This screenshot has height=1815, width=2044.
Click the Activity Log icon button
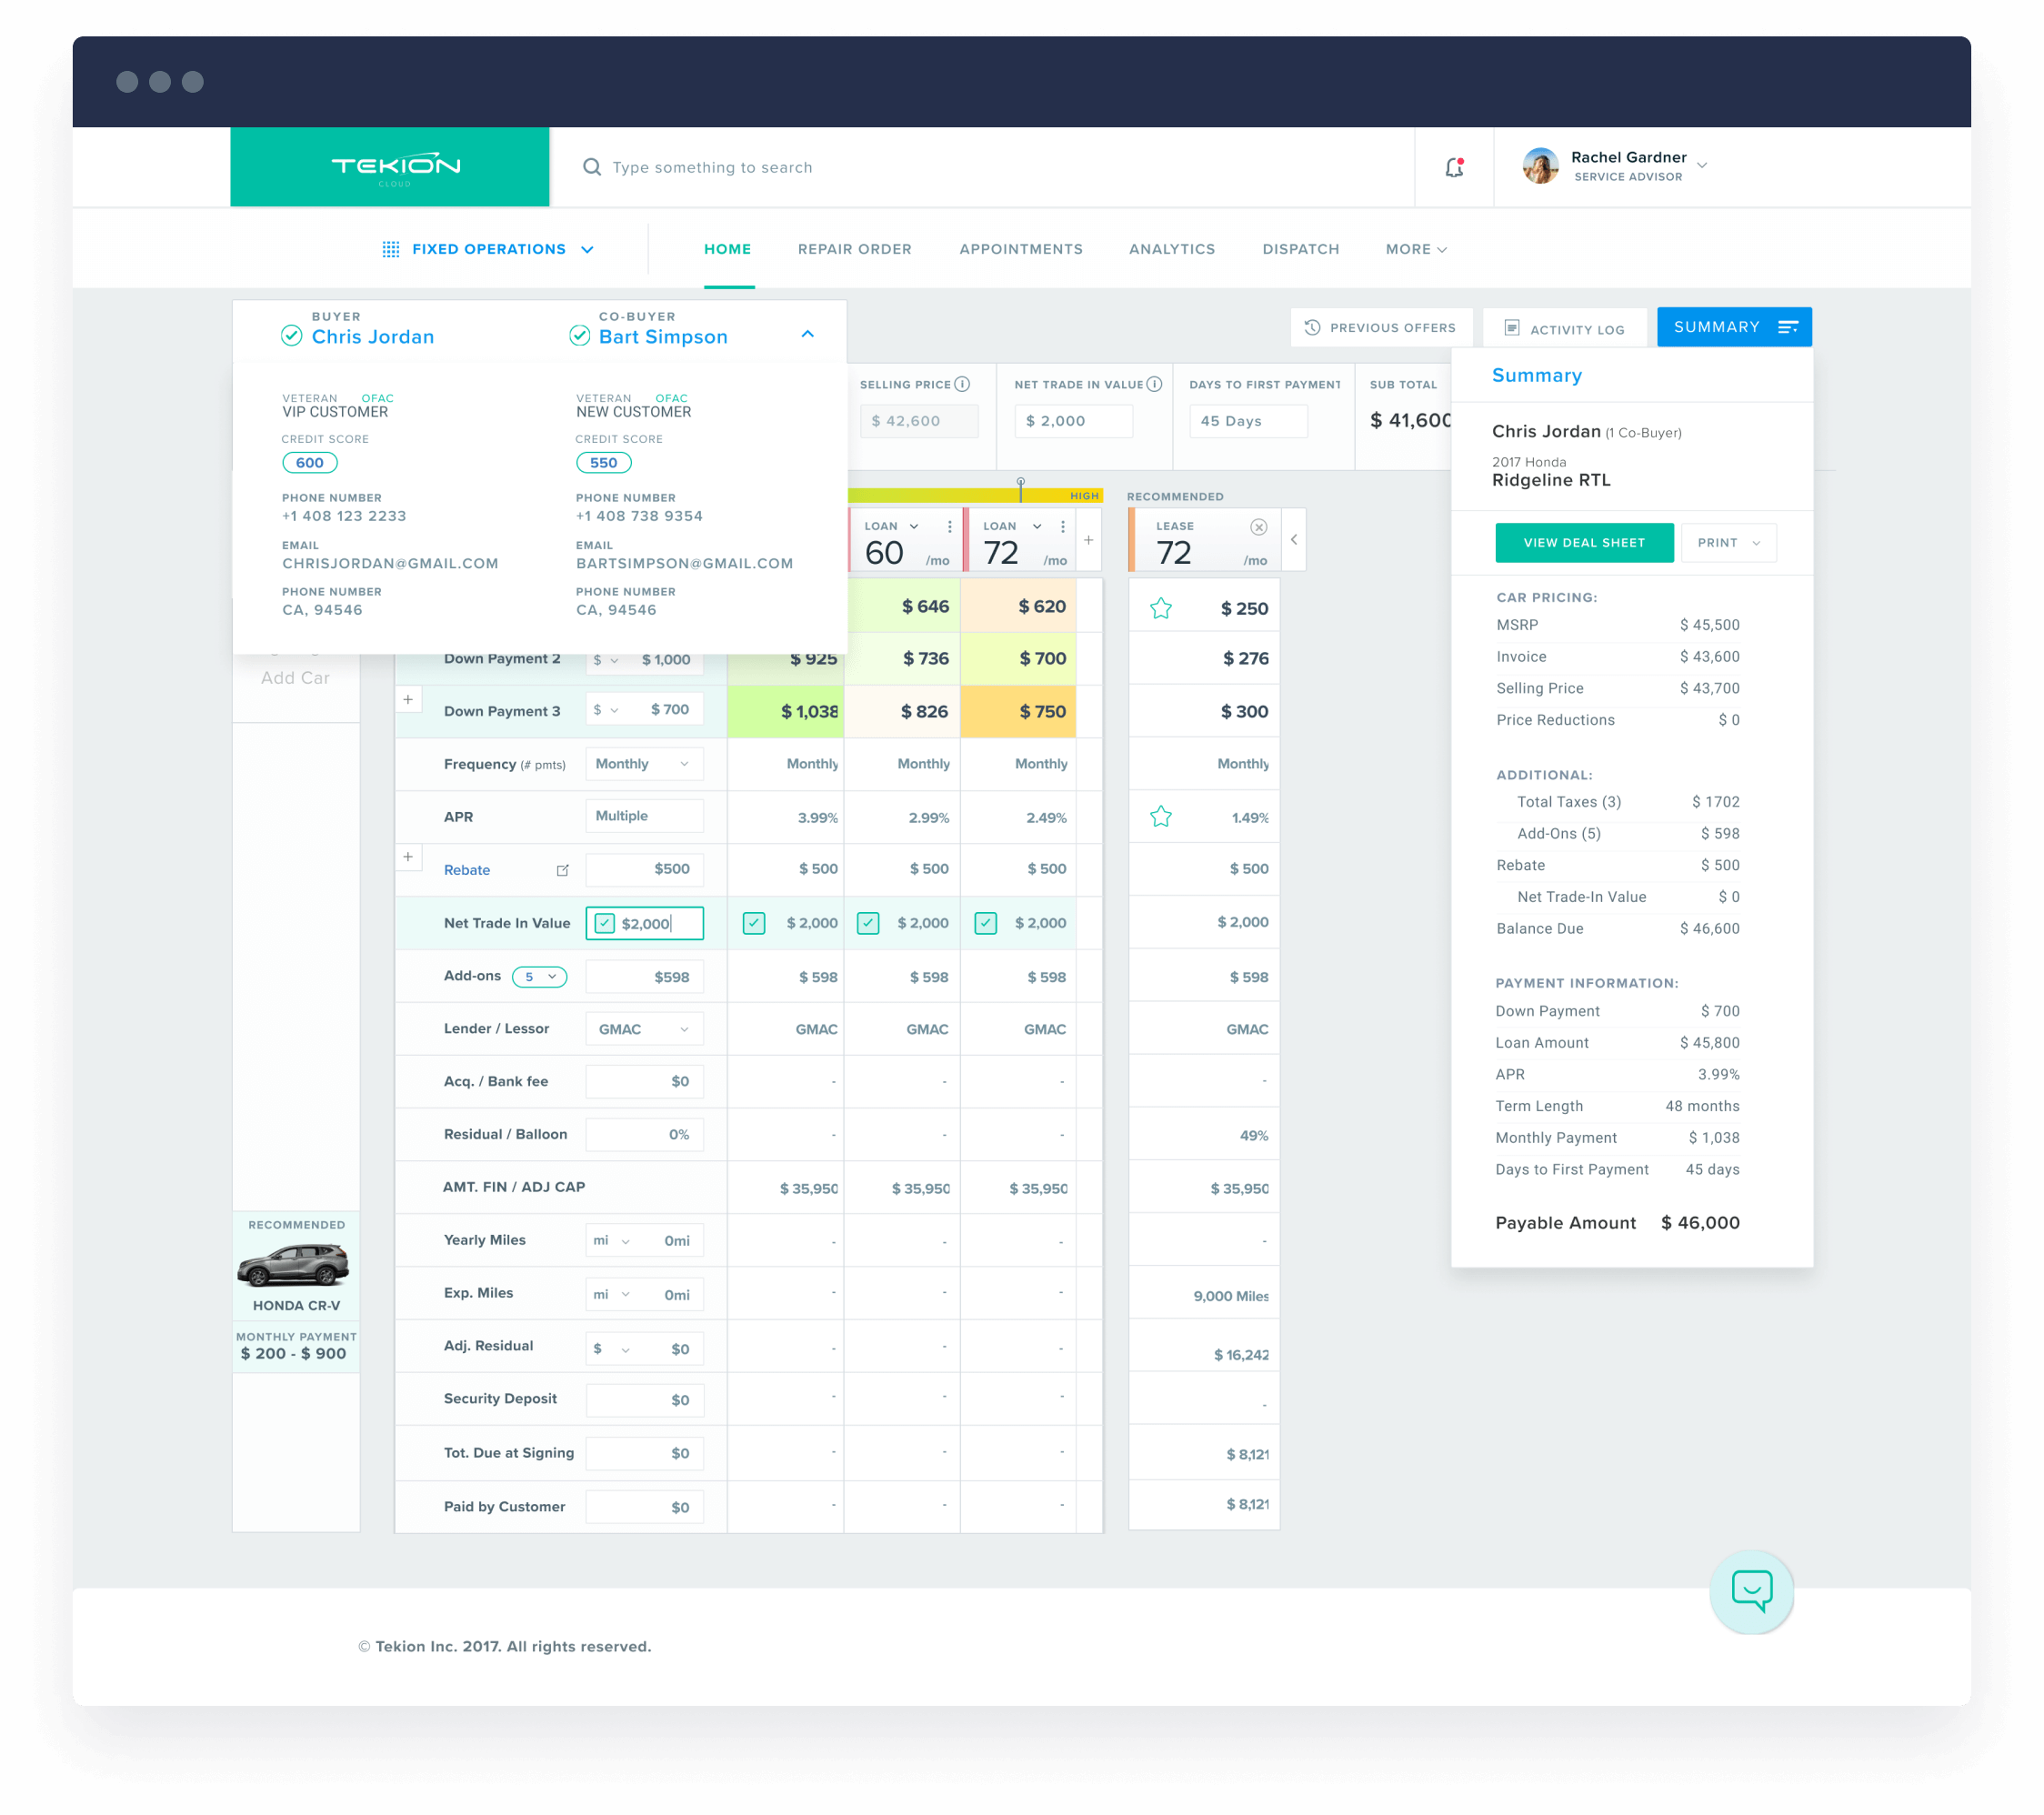1512,327
